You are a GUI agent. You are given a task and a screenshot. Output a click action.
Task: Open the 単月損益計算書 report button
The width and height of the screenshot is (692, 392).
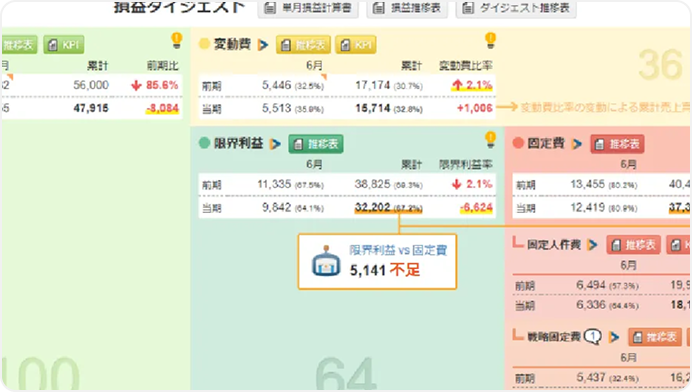(308, 8)
